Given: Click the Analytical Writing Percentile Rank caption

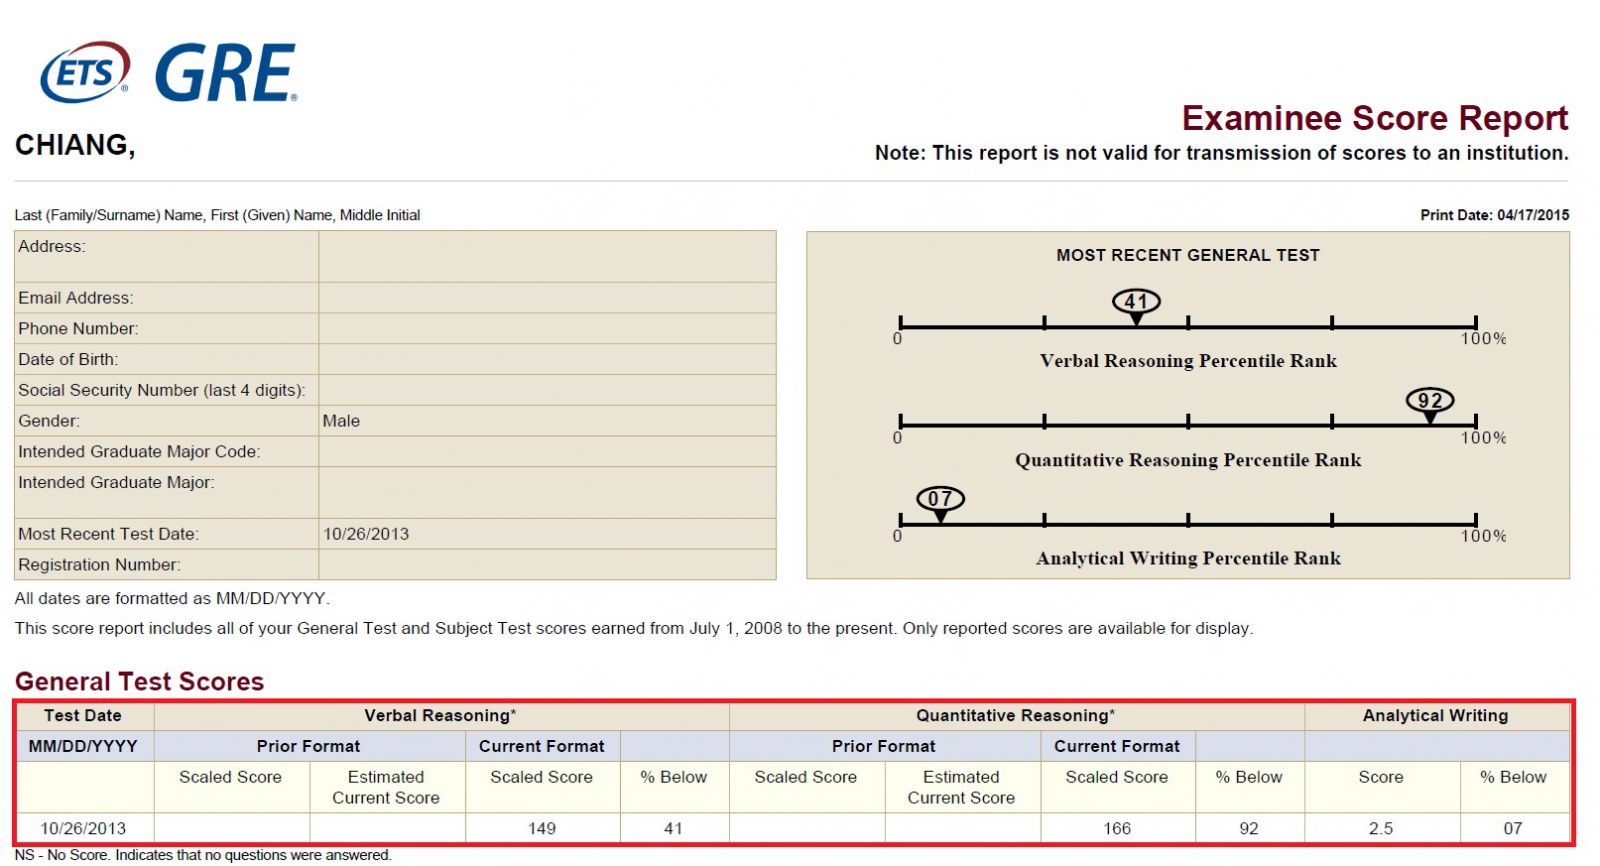Looking at the screenshot, I should click(1188, 558).
